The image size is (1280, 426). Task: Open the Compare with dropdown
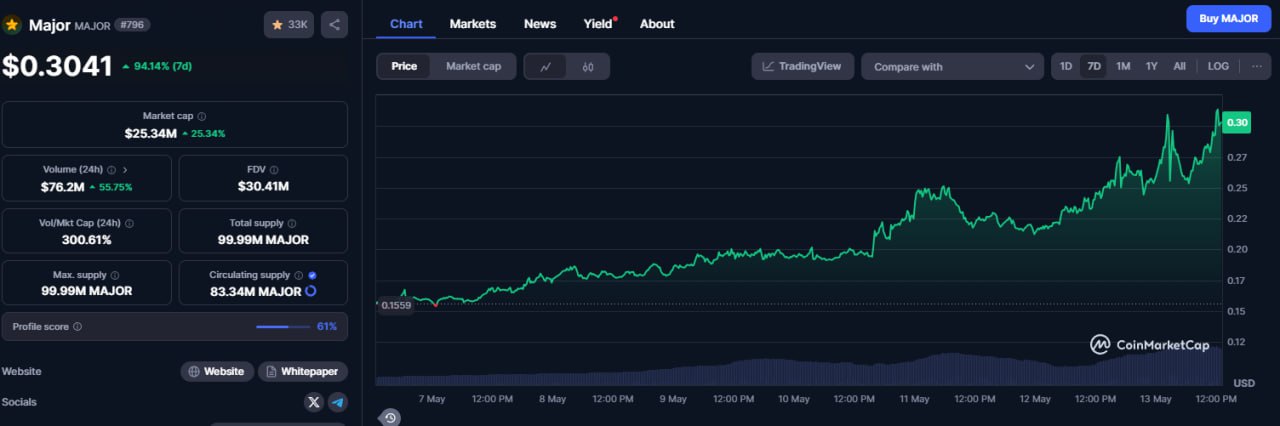tap(952, 67)
